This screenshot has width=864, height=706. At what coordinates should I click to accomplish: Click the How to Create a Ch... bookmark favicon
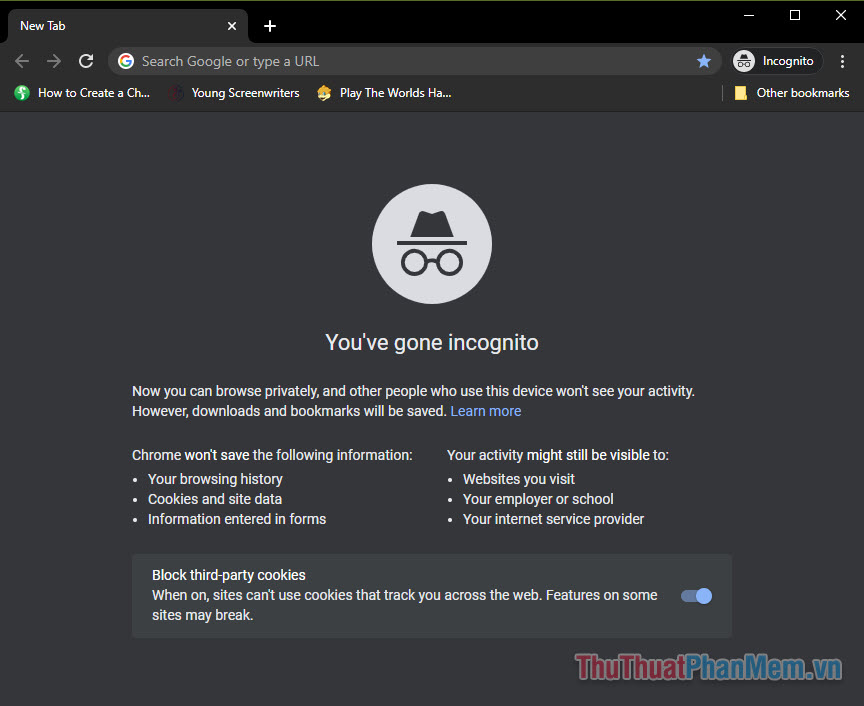21,93
